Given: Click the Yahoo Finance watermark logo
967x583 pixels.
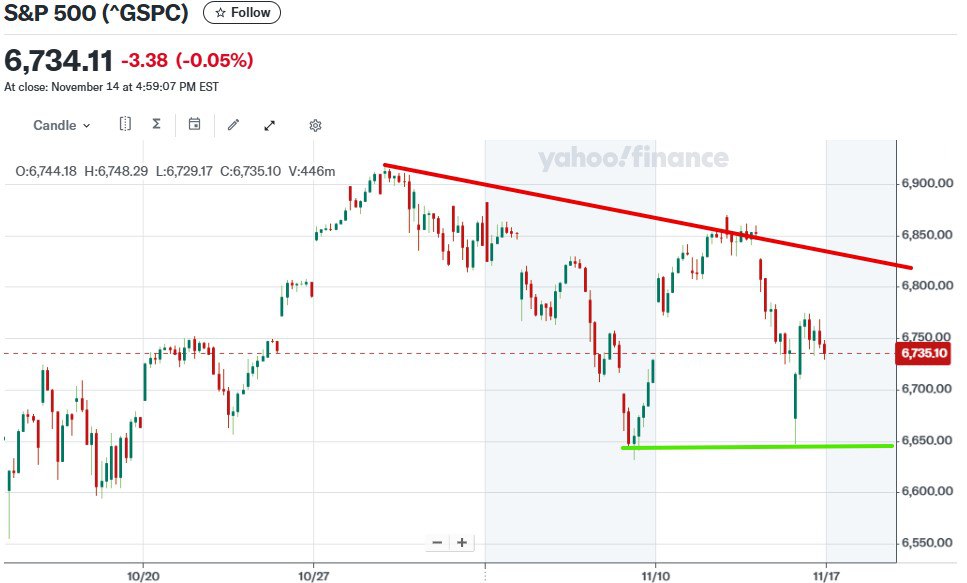Looking at the screenshot, I should tap(633, 158).
